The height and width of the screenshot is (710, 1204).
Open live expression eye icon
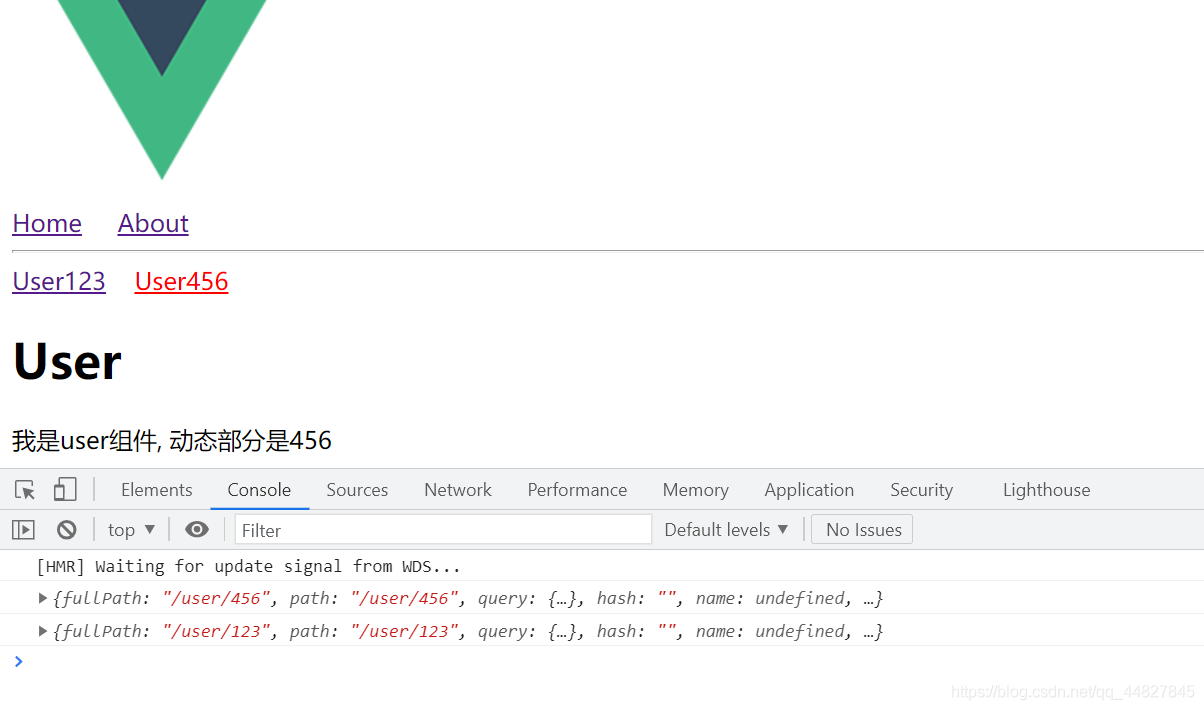[x=197, y=530]
